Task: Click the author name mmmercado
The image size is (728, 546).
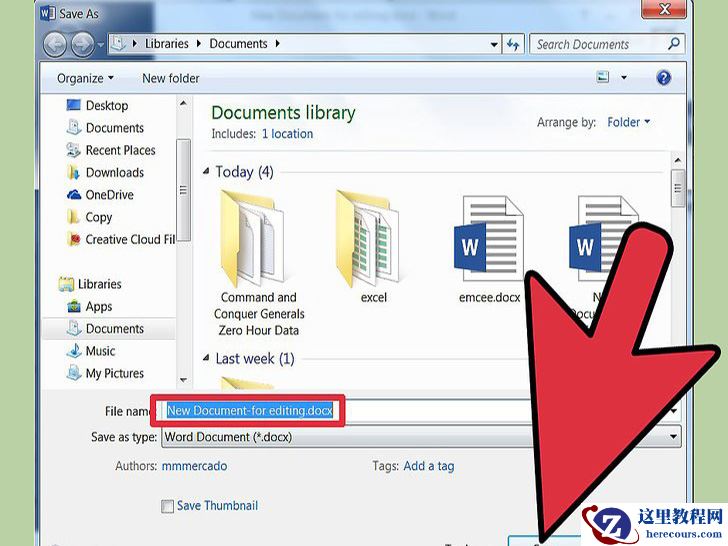Action: point(195,466)
